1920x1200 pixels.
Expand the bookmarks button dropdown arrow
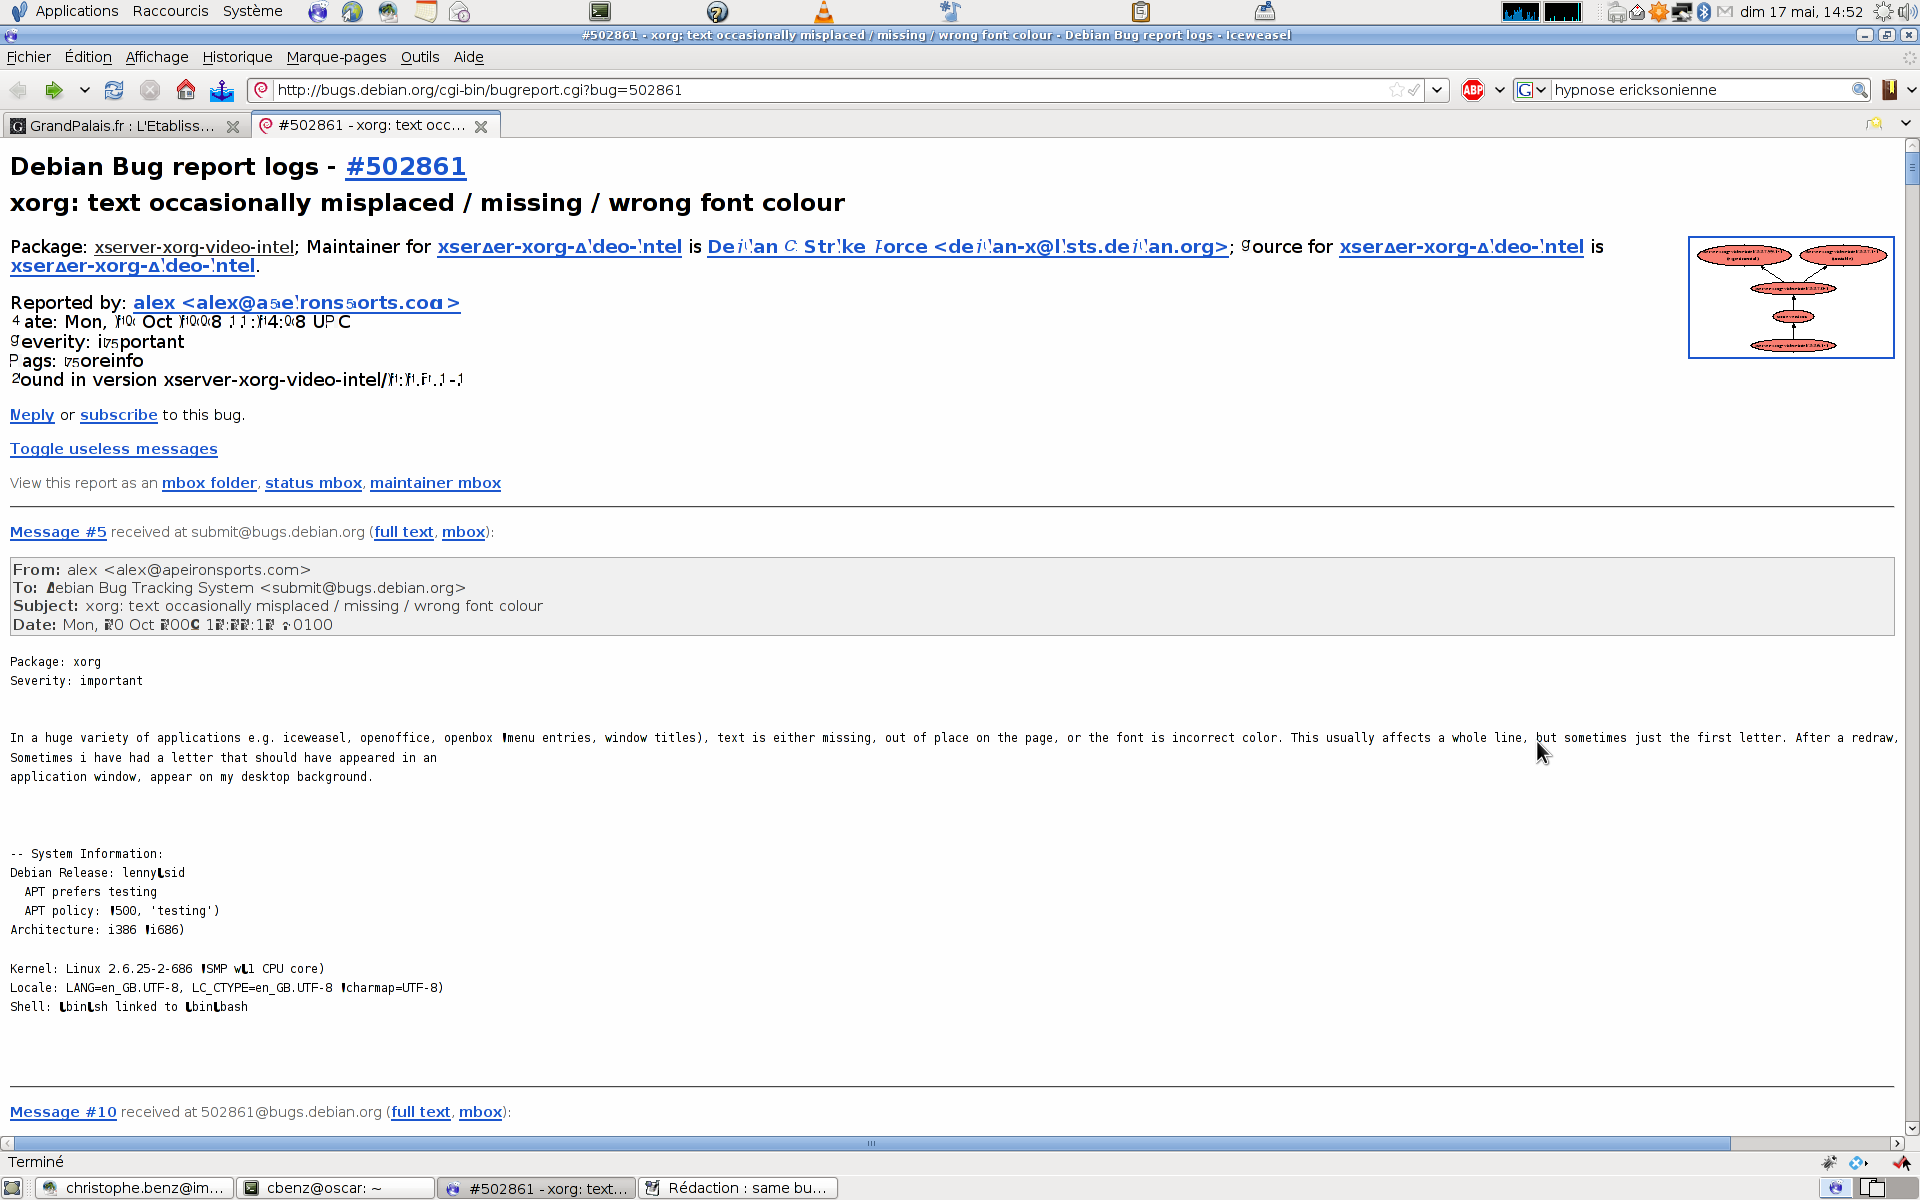1911,90
